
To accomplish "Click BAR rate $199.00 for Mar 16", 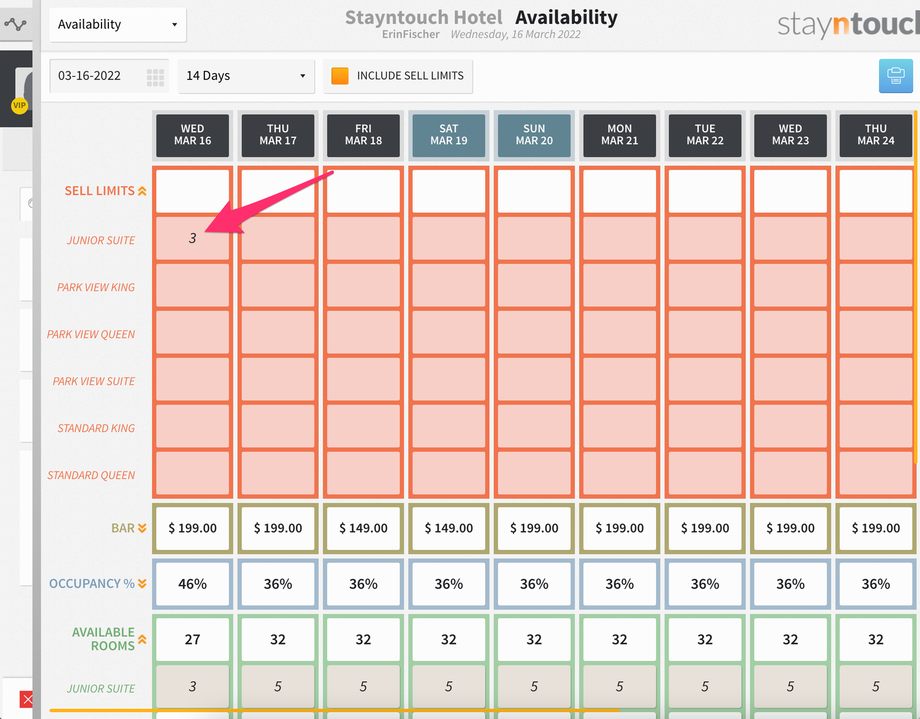I will click(192, 528).
